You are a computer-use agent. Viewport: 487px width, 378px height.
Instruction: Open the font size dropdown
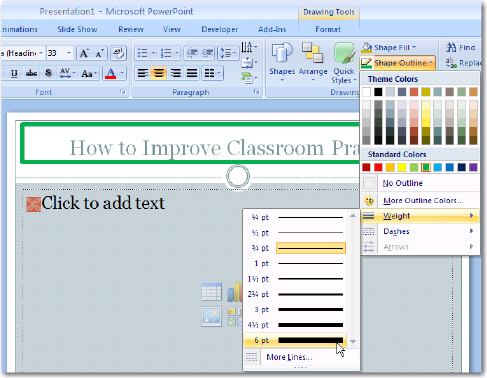(69, 53)
